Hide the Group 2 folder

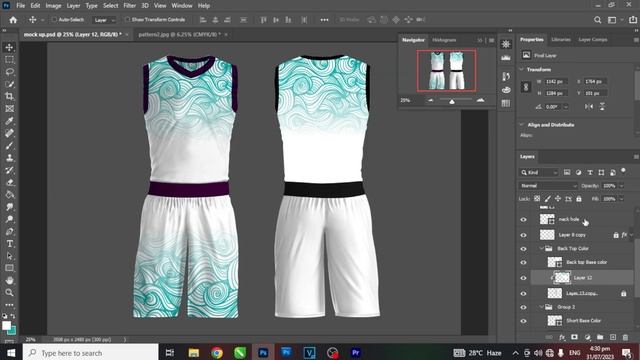click(523, 307)
